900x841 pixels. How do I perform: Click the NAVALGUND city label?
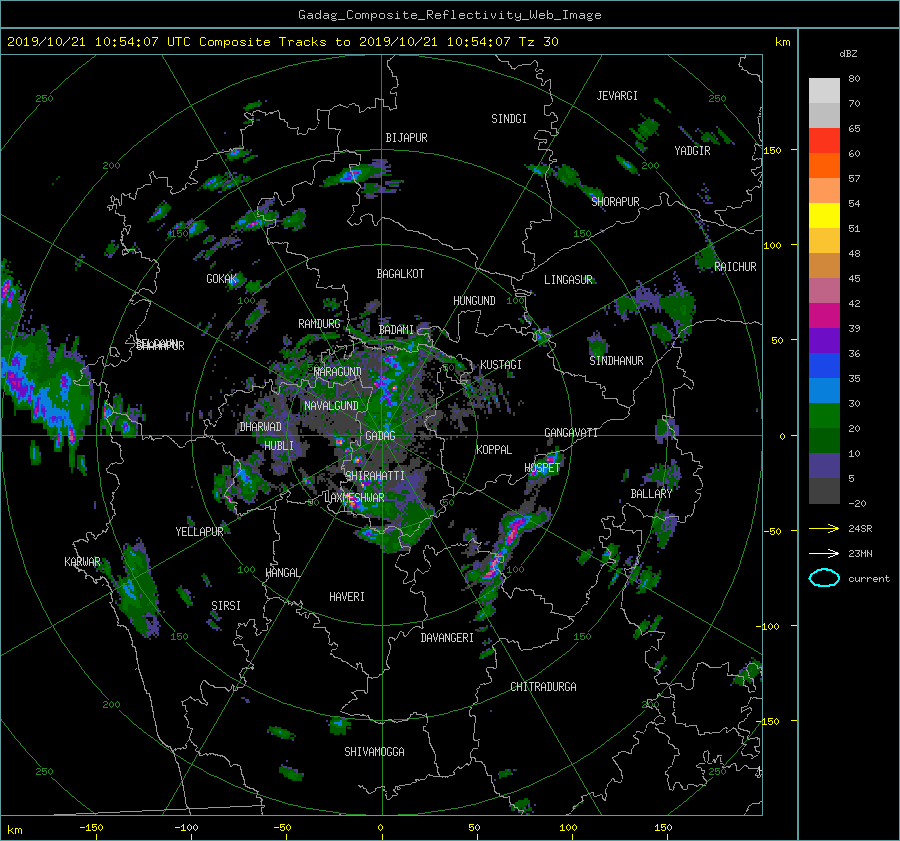pos(331,406)
